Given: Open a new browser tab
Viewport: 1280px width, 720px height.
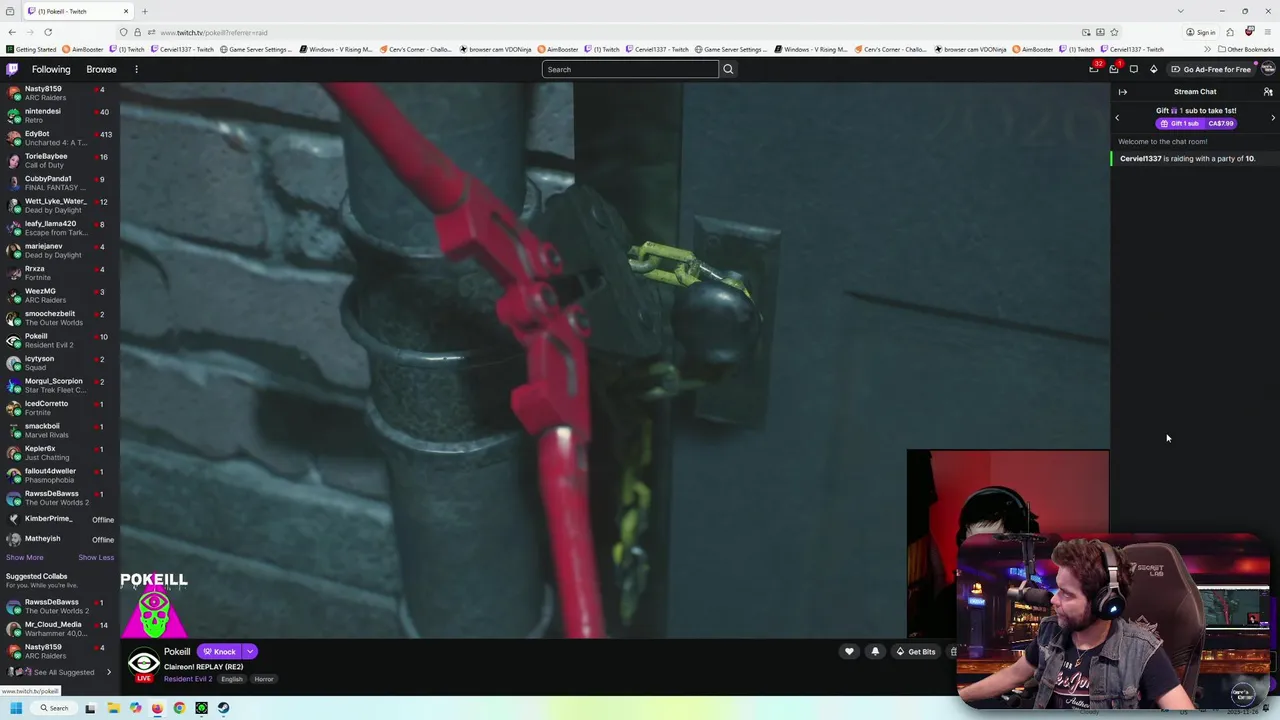Looking at the screenshot, I should pos(145,11).
